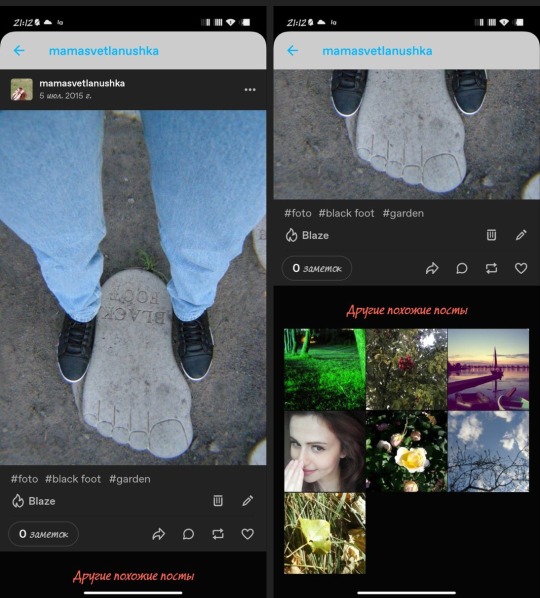Edit the post with the left-screen pencil icon
Screen dimensions: 540x598
tap(248, 500)
